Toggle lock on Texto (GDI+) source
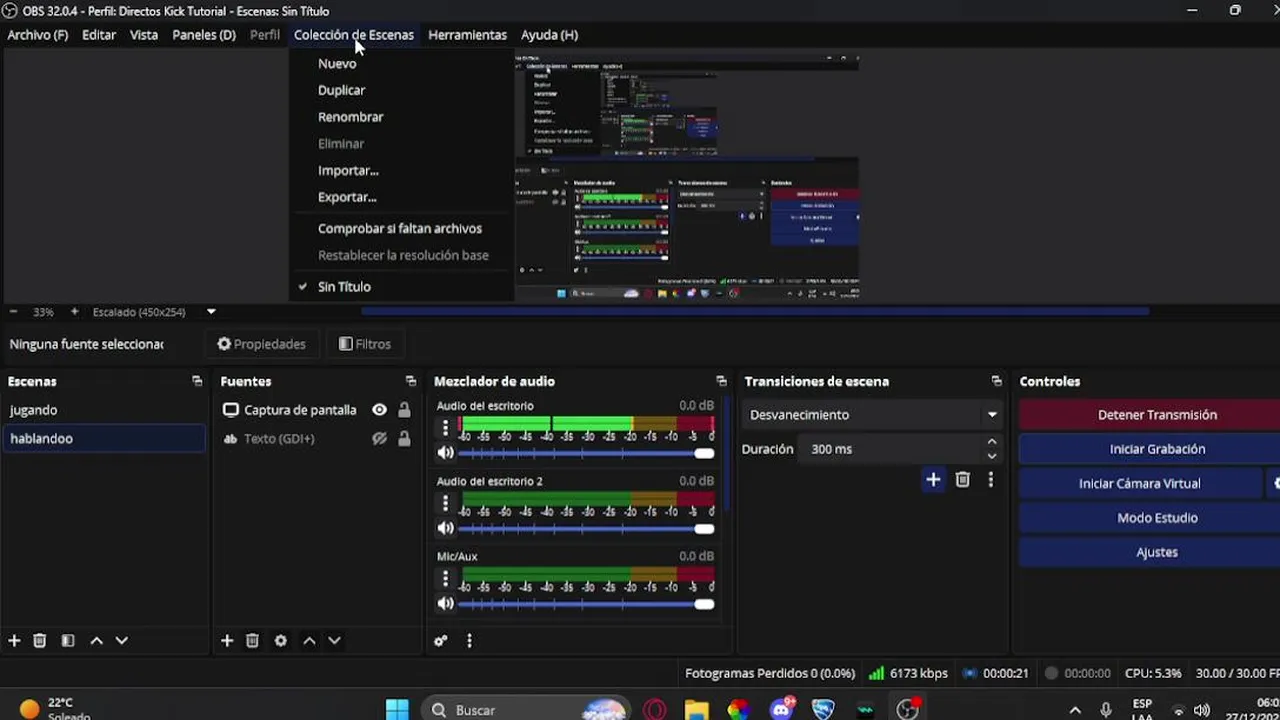The image size is (1280, 720). click(404, 439)
